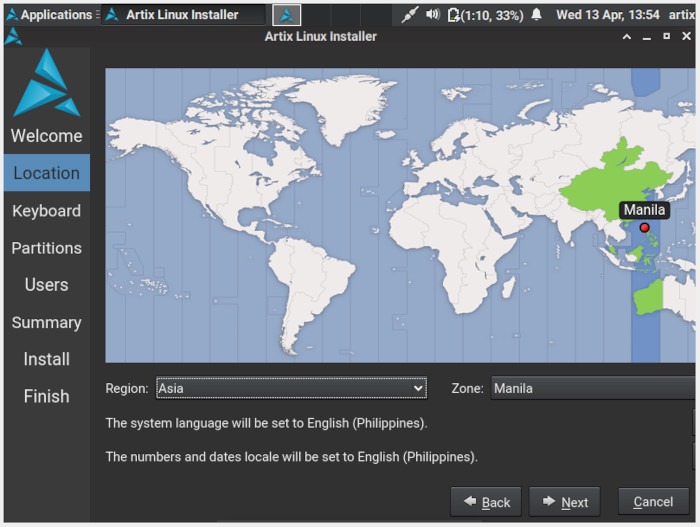Select the Install step

pyautogui.click(x=46, y=359)
